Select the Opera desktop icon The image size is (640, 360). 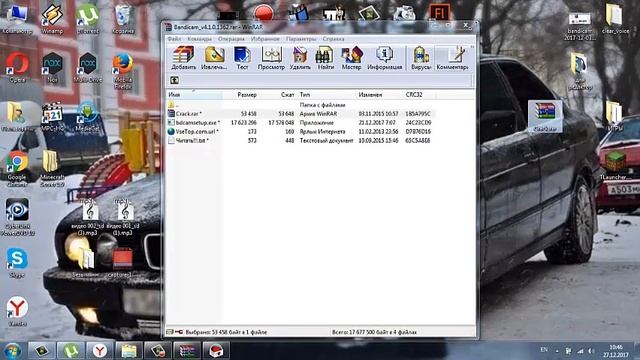click(x=17, y=67)
